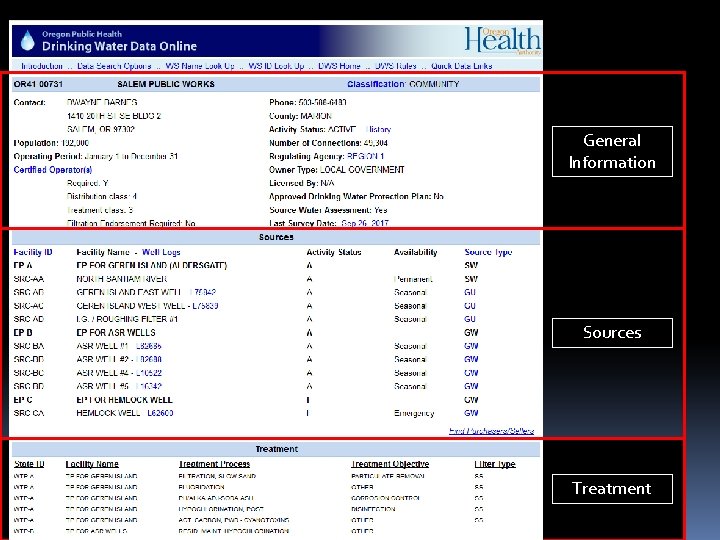
Task: Open well log link for ASR Well #1
Action: (x=148, y=346)
